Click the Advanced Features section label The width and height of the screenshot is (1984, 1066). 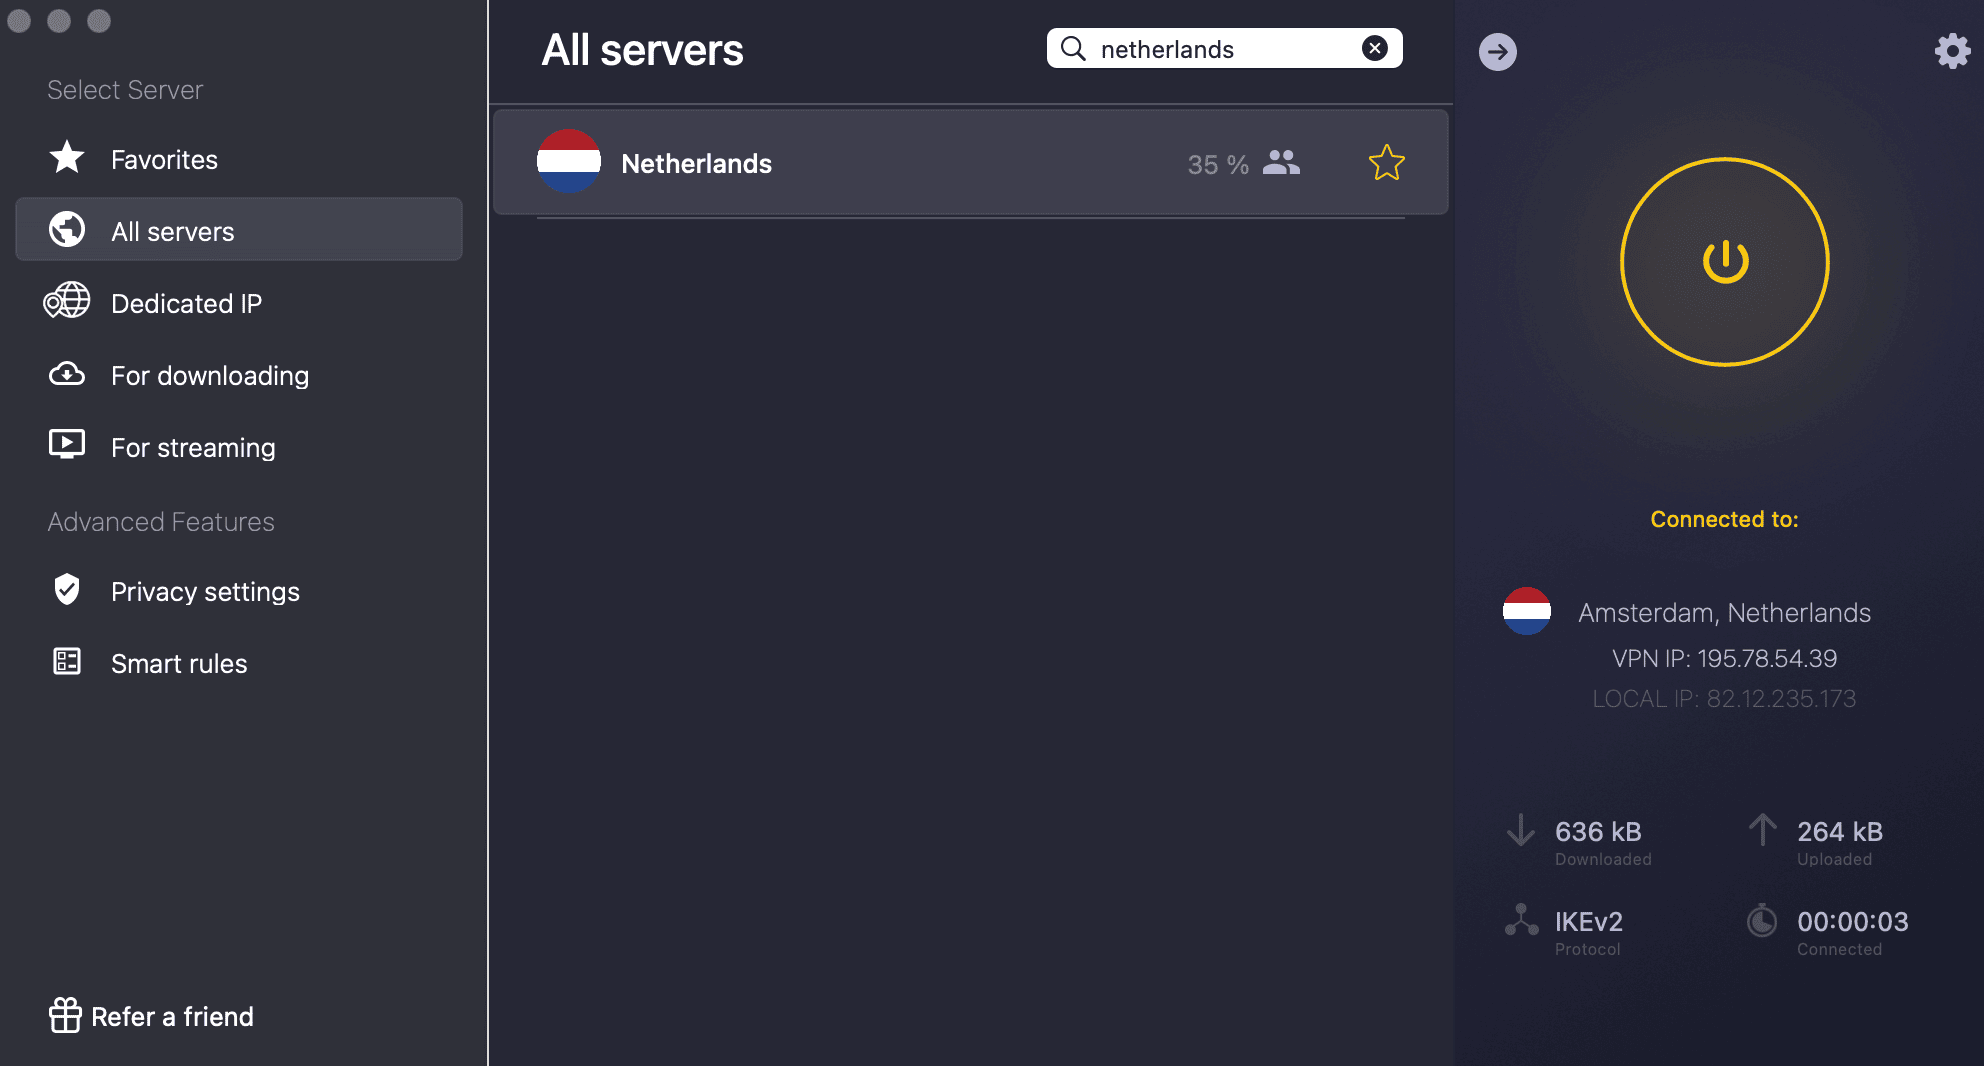161,522
